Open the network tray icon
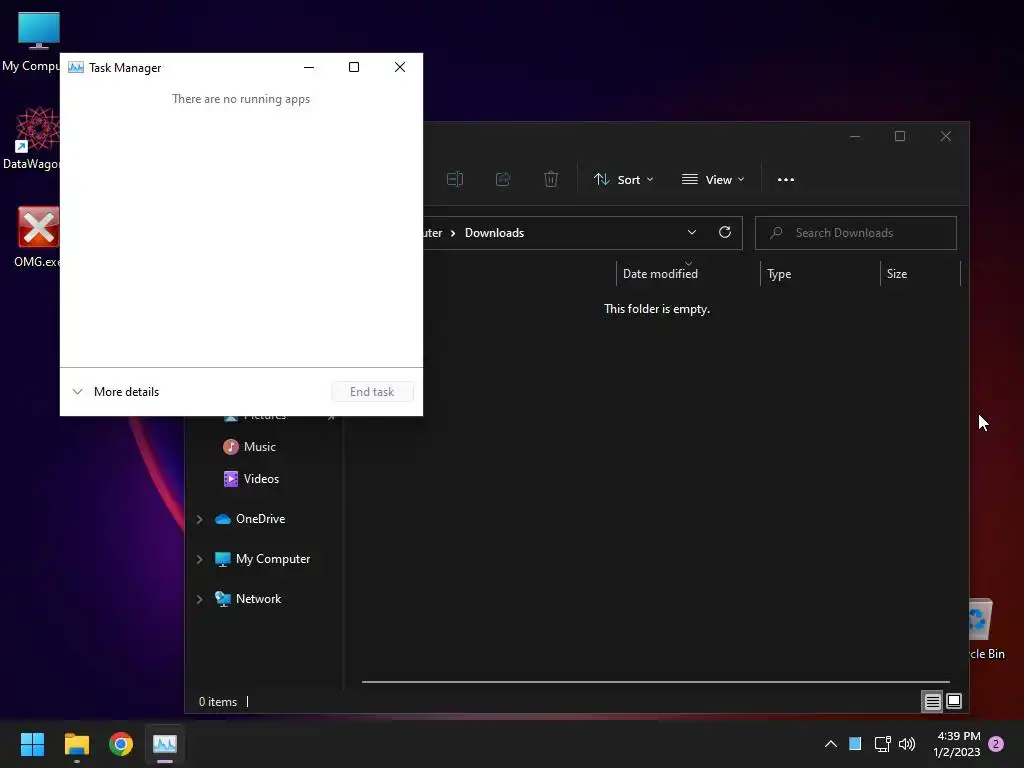1024x768 pixels. click(882, 744)
